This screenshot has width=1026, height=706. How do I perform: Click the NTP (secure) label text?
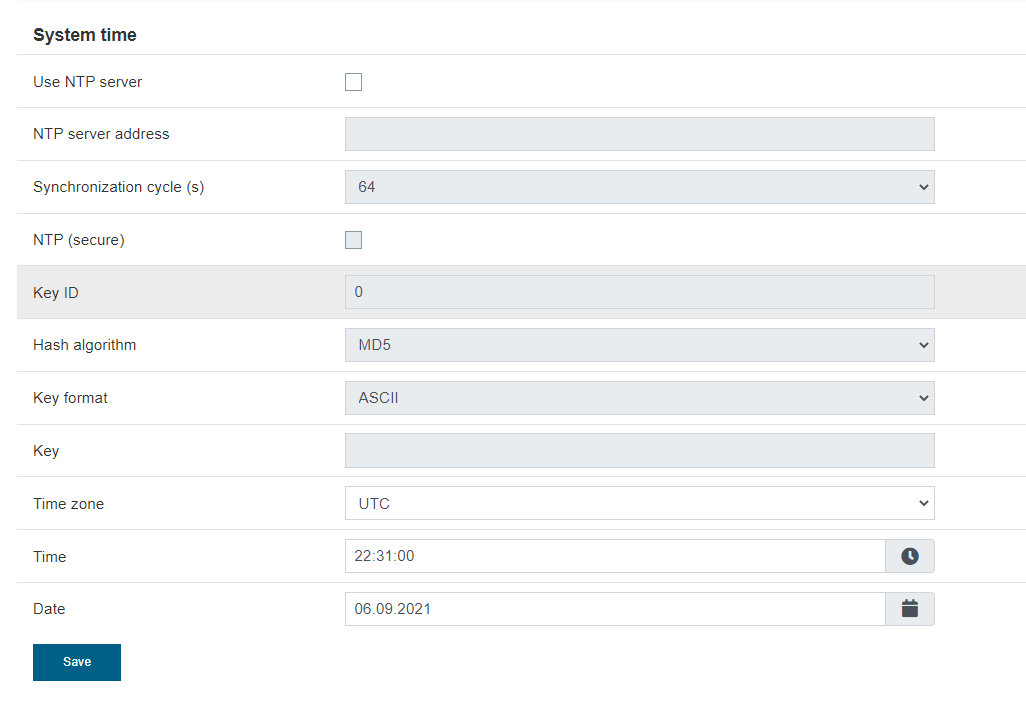tap(79, 240)
